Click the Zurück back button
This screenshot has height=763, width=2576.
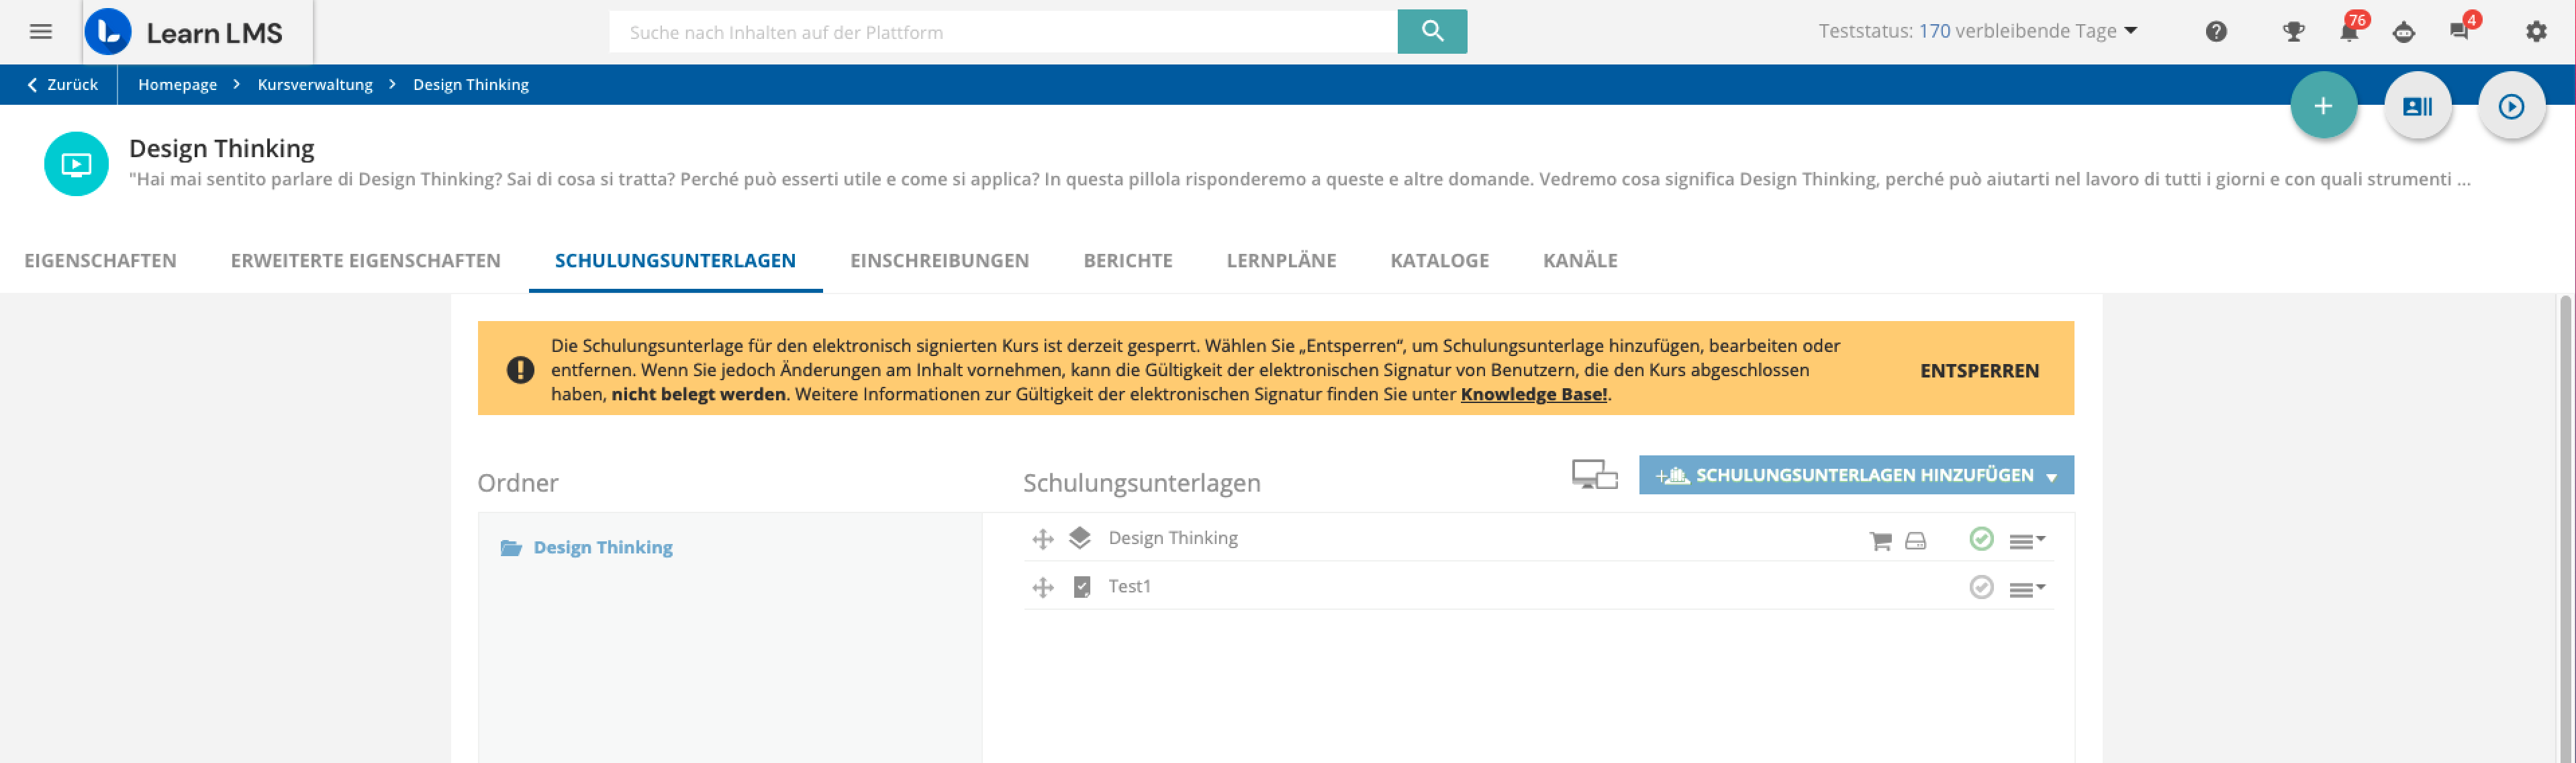(62, 85)
